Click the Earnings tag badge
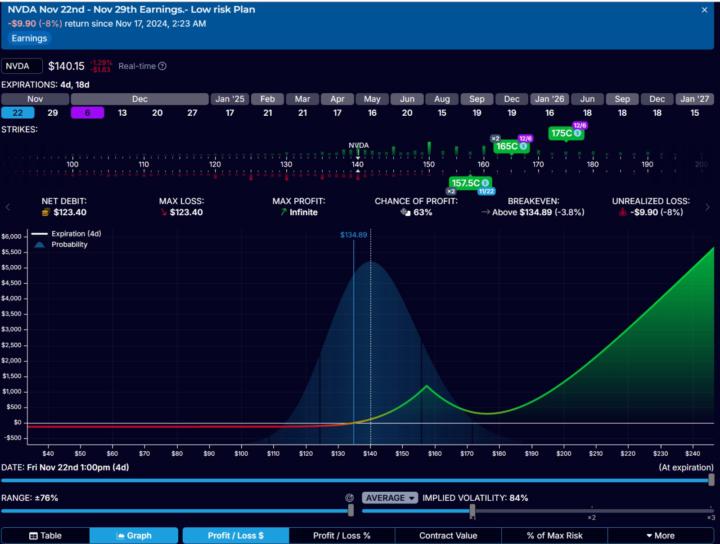The image size is (720, 544). coord(30,38)
